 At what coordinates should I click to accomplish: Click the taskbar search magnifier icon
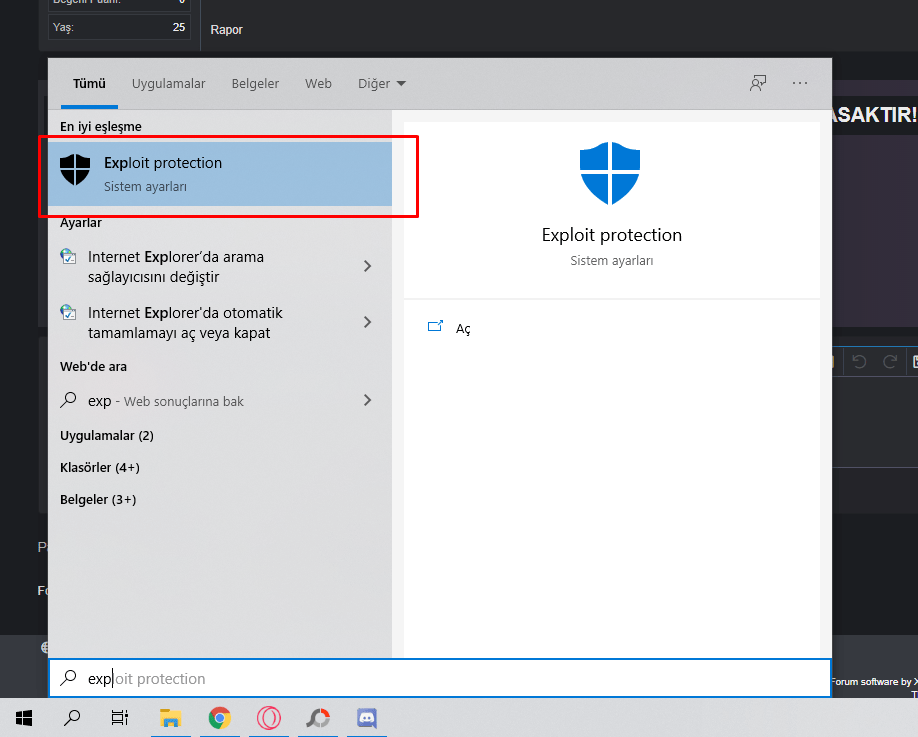pyautogui.click(x=72, y=718)
